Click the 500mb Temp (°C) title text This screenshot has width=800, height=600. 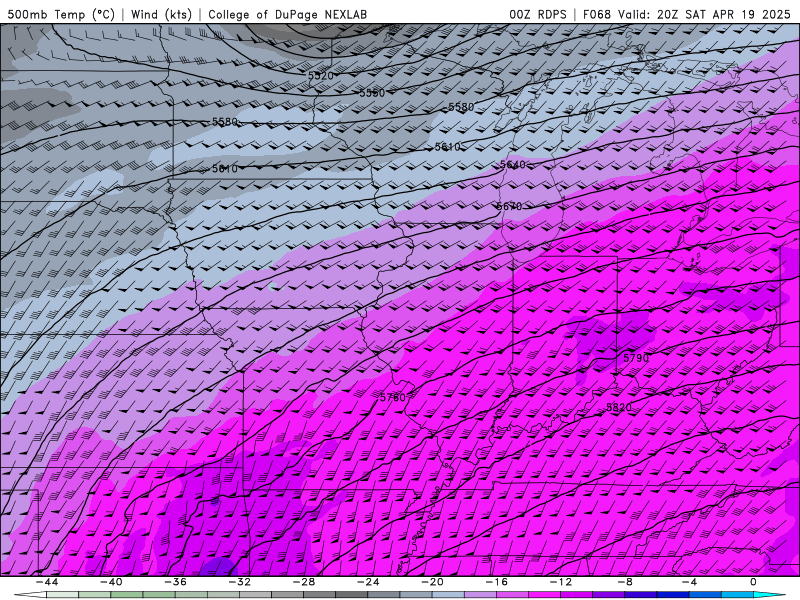click(x=62, y=14)
